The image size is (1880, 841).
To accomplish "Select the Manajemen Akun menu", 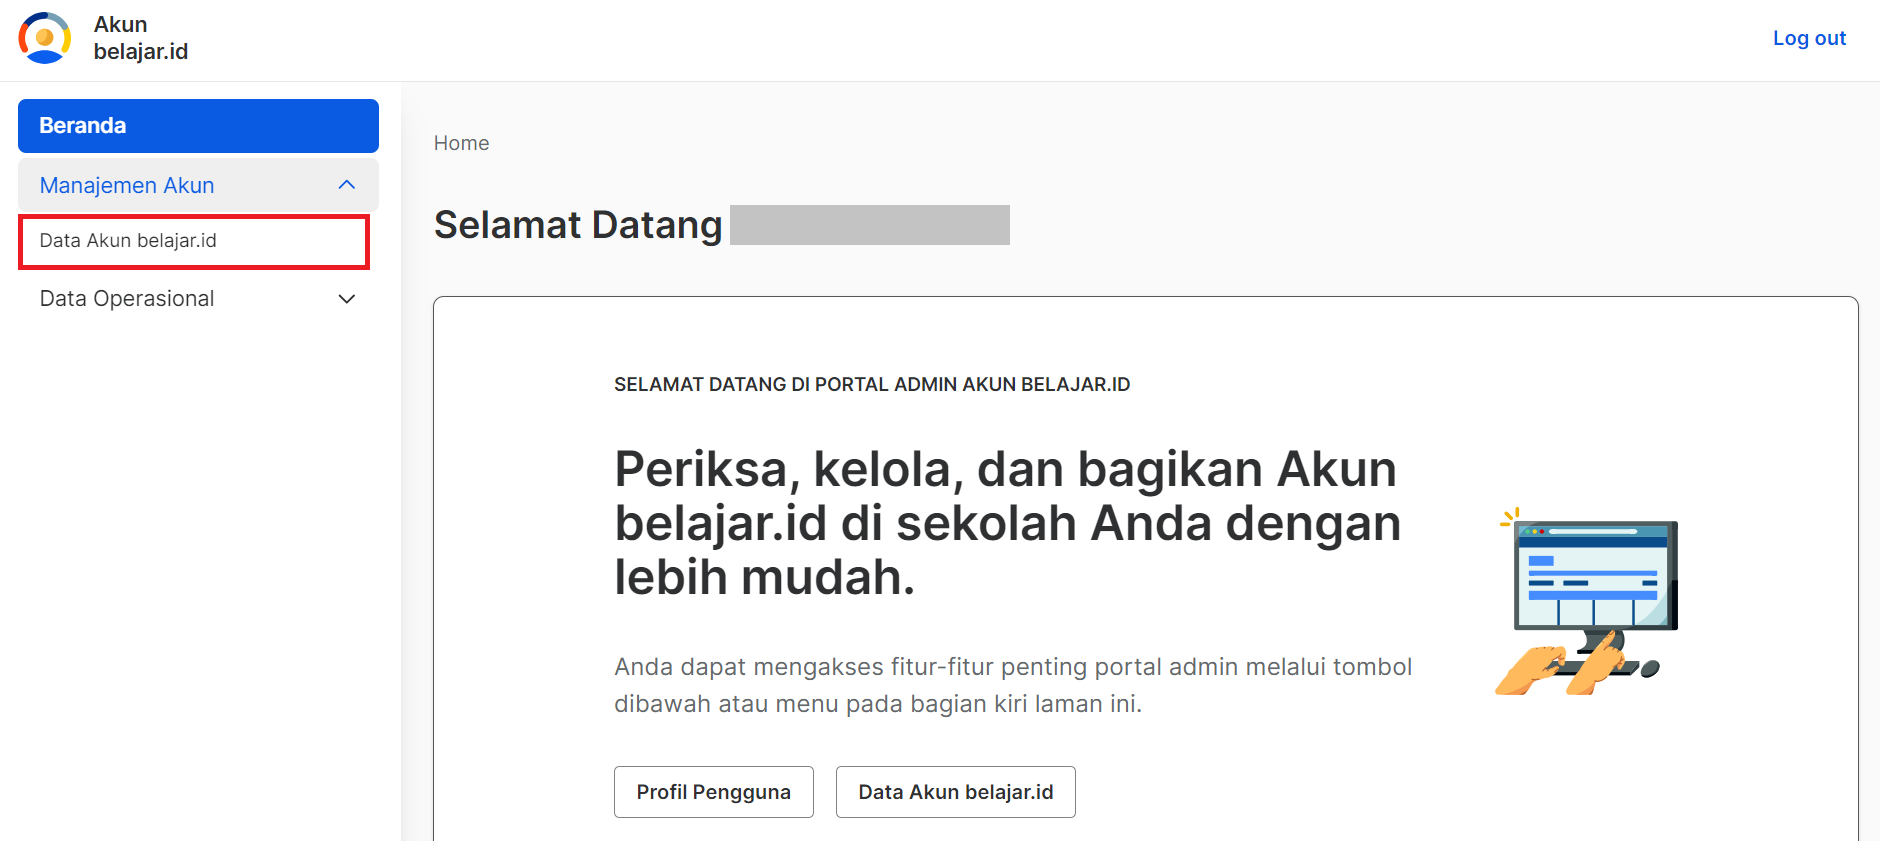I will (x=198, y=185).
